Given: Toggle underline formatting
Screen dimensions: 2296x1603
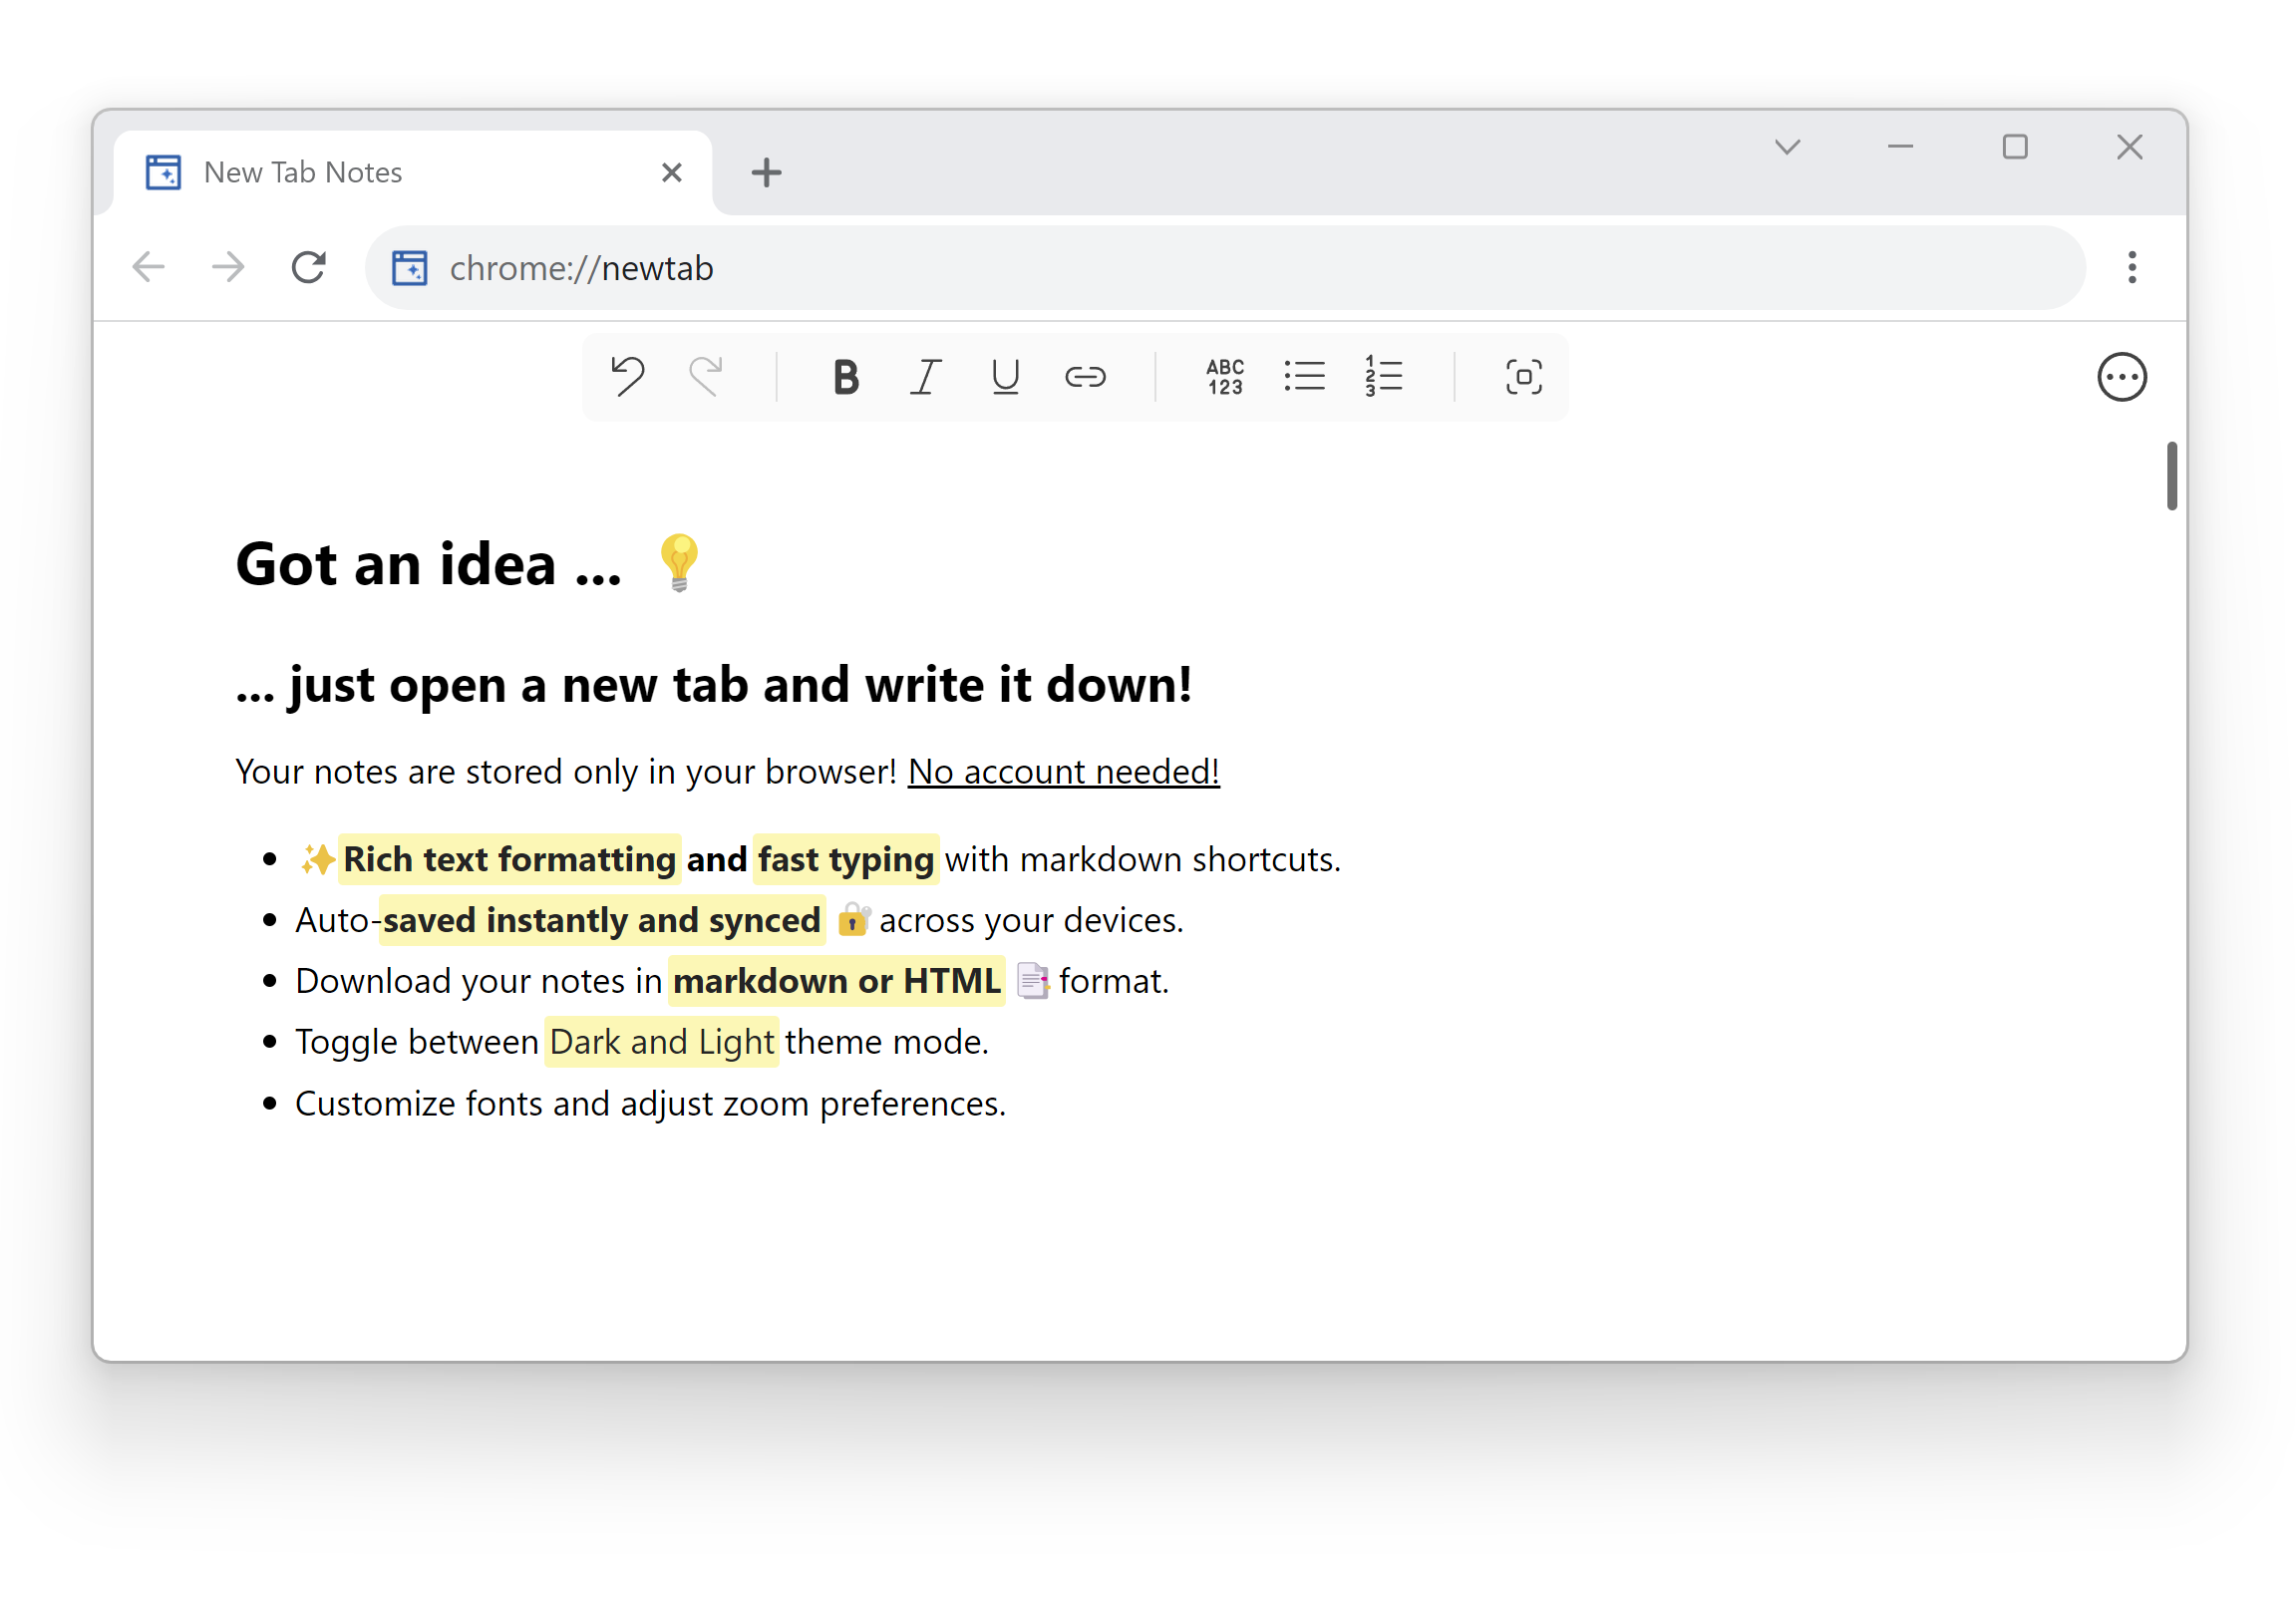Looking at the screenshot, I should (x=1005, y=377).
